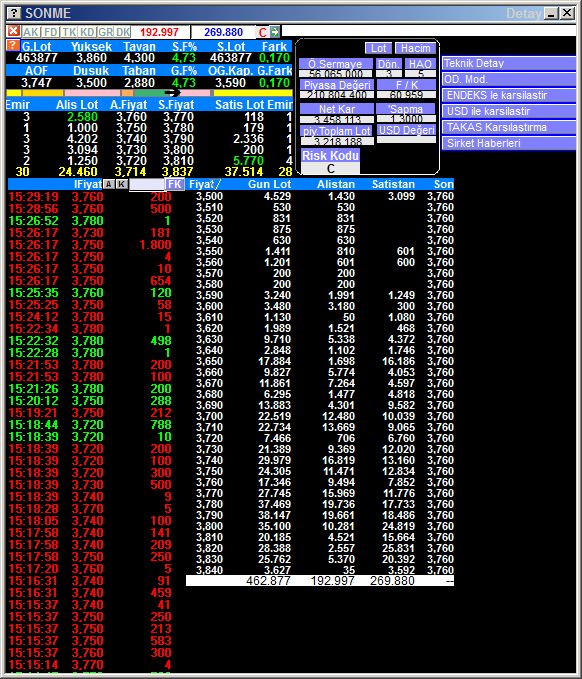Click the red C indicator in top bar
This screenshot has width=582, height=679.
(x=262, y=32)
